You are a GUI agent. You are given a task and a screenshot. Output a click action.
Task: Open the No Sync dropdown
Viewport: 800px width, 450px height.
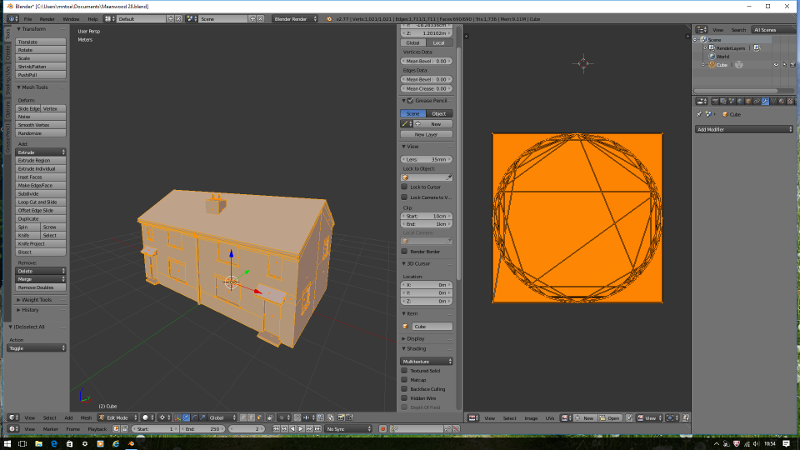[x=348, y=429]
